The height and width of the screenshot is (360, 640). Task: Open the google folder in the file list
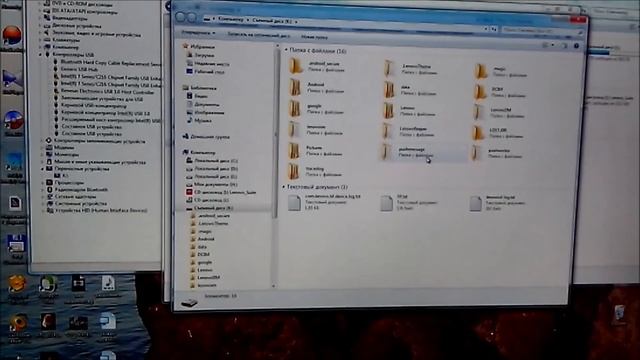315,108
